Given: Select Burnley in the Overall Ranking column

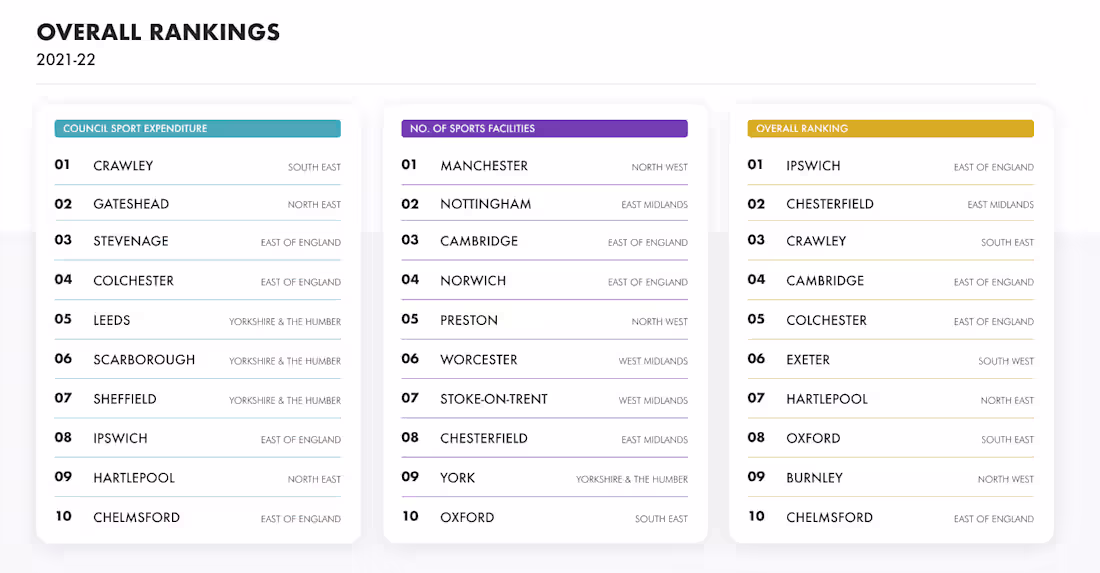Looking at the screenshot, I should 814,478.
